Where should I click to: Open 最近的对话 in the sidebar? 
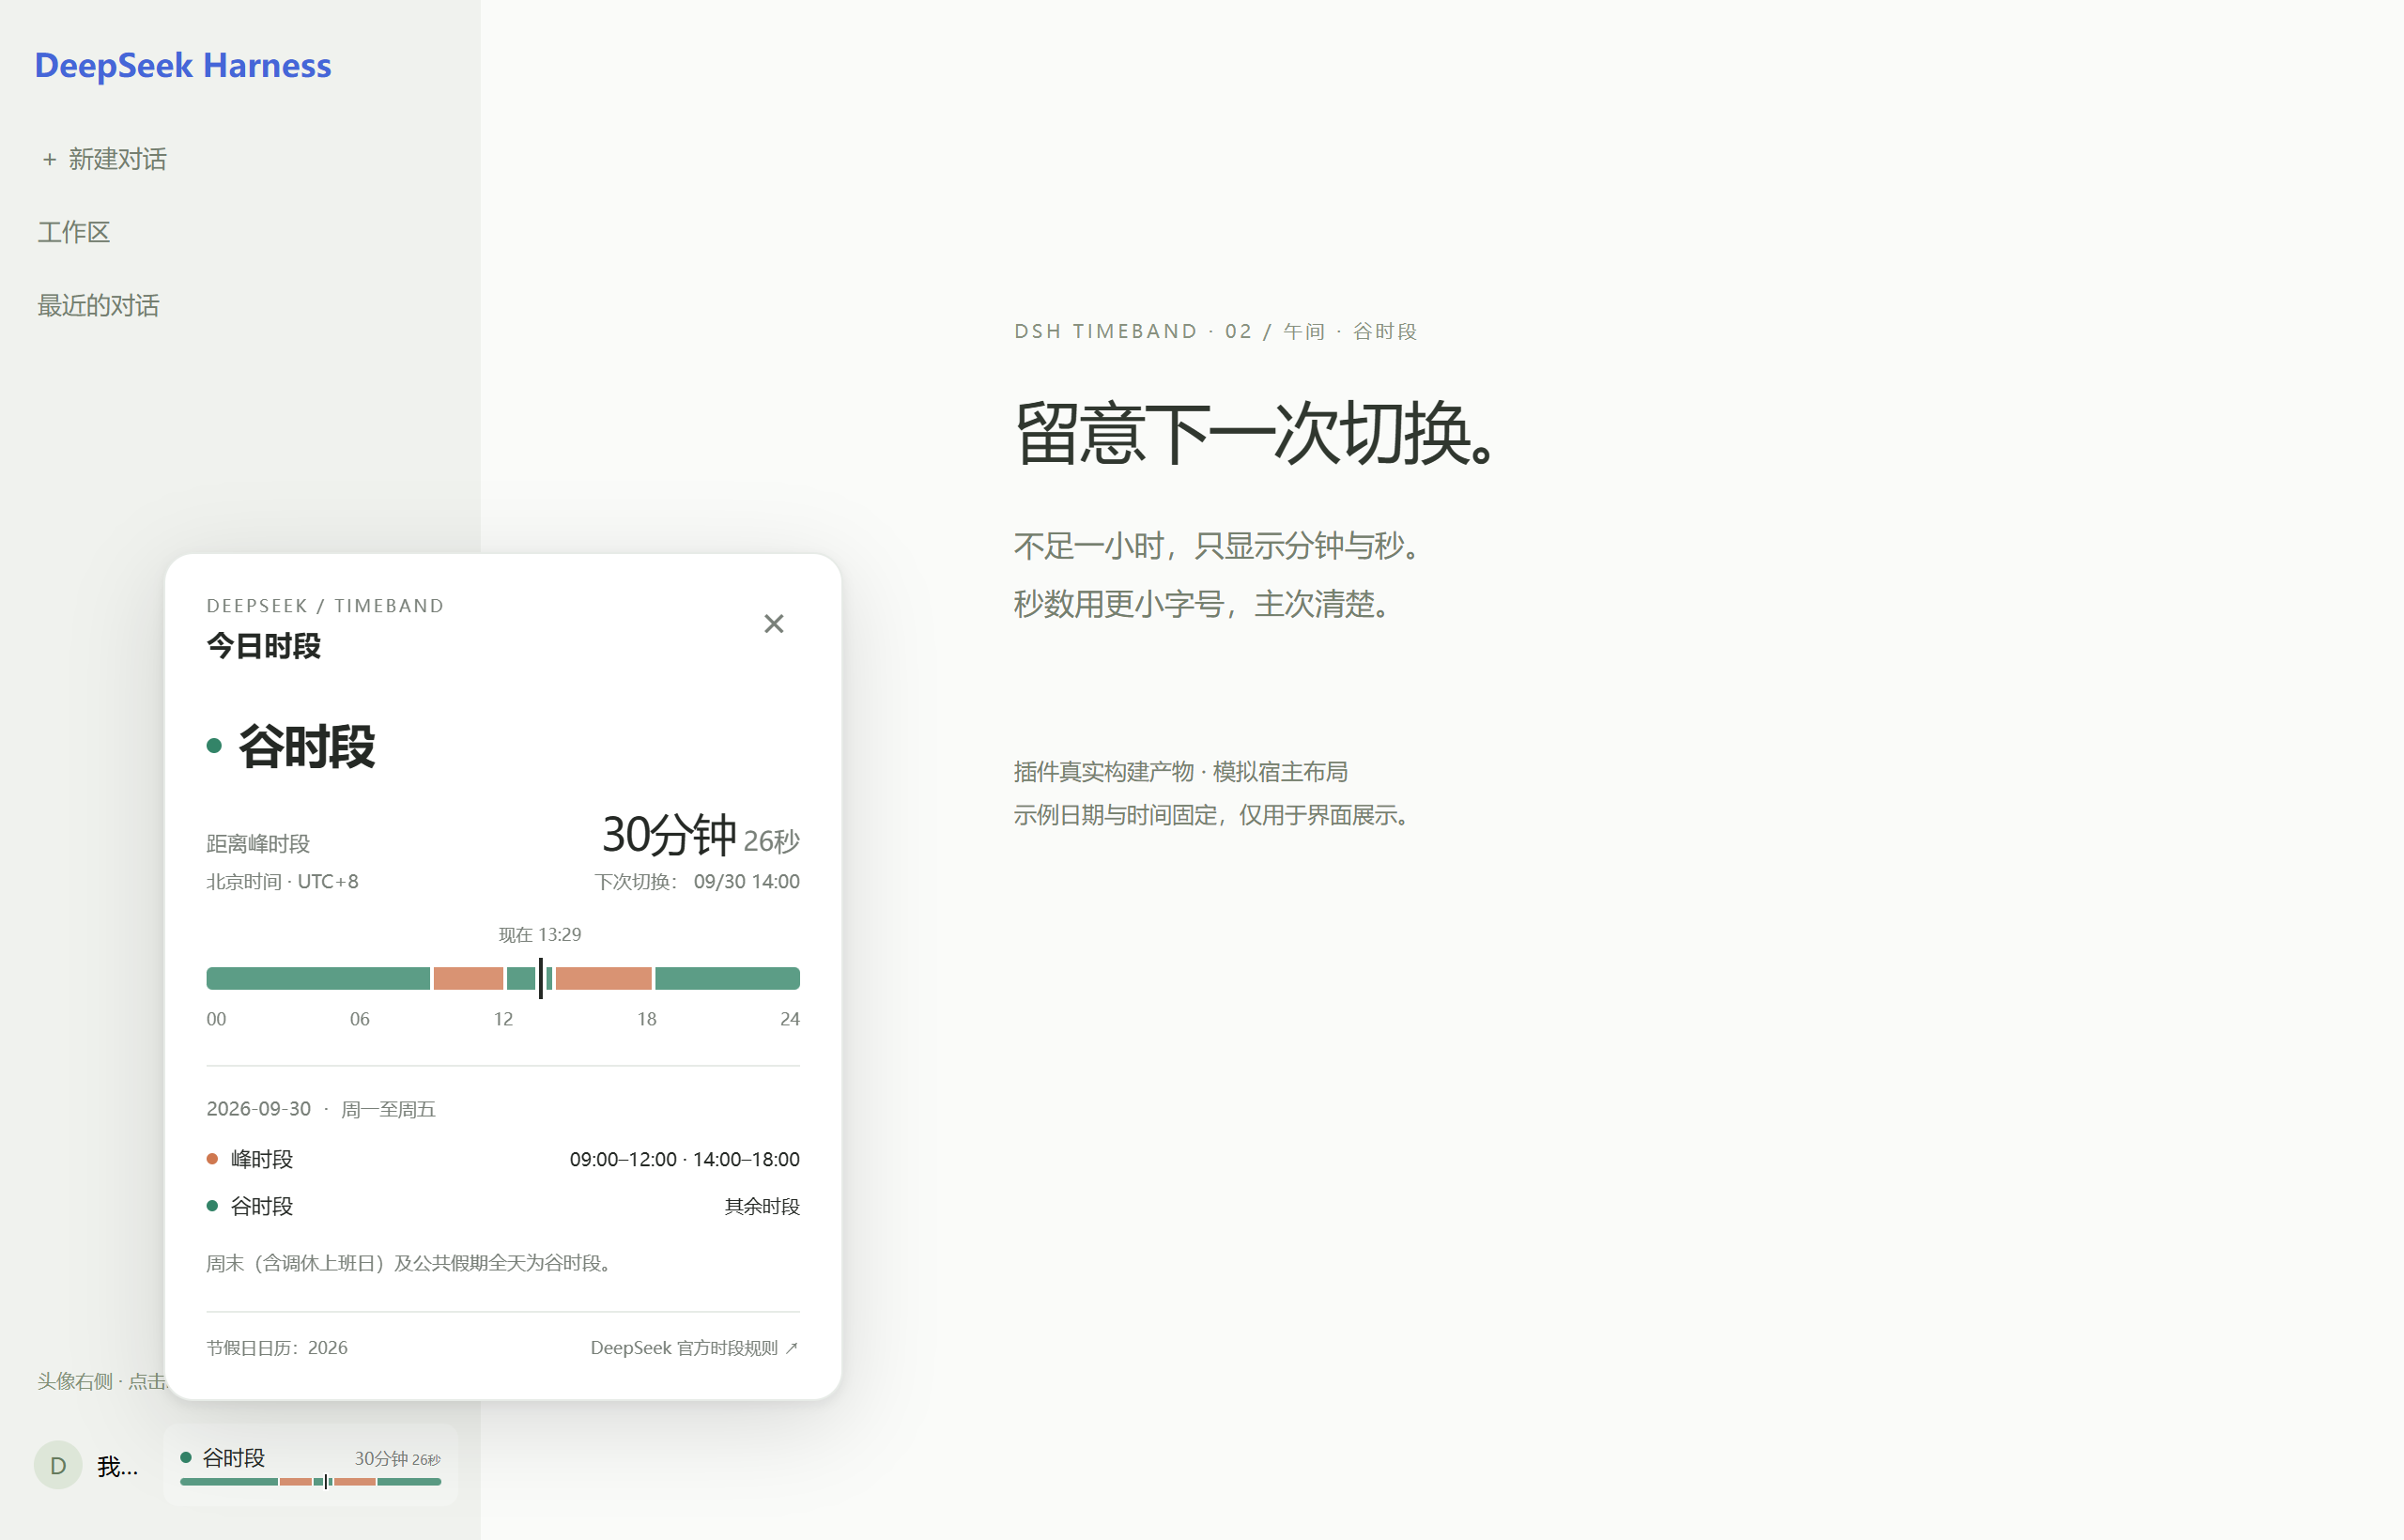coord(98,305)
